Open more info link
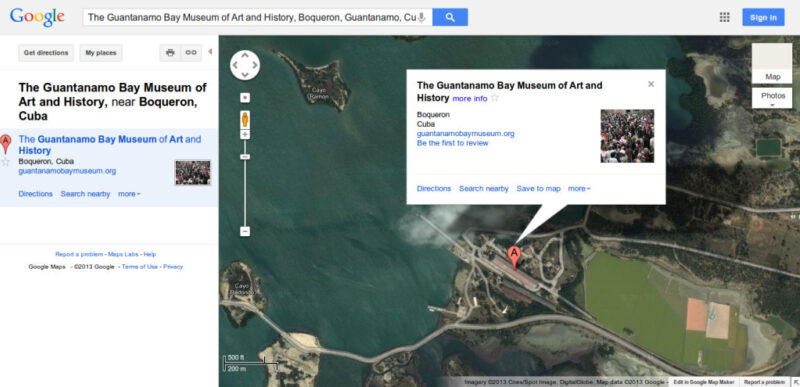 [x=470, y=98]
